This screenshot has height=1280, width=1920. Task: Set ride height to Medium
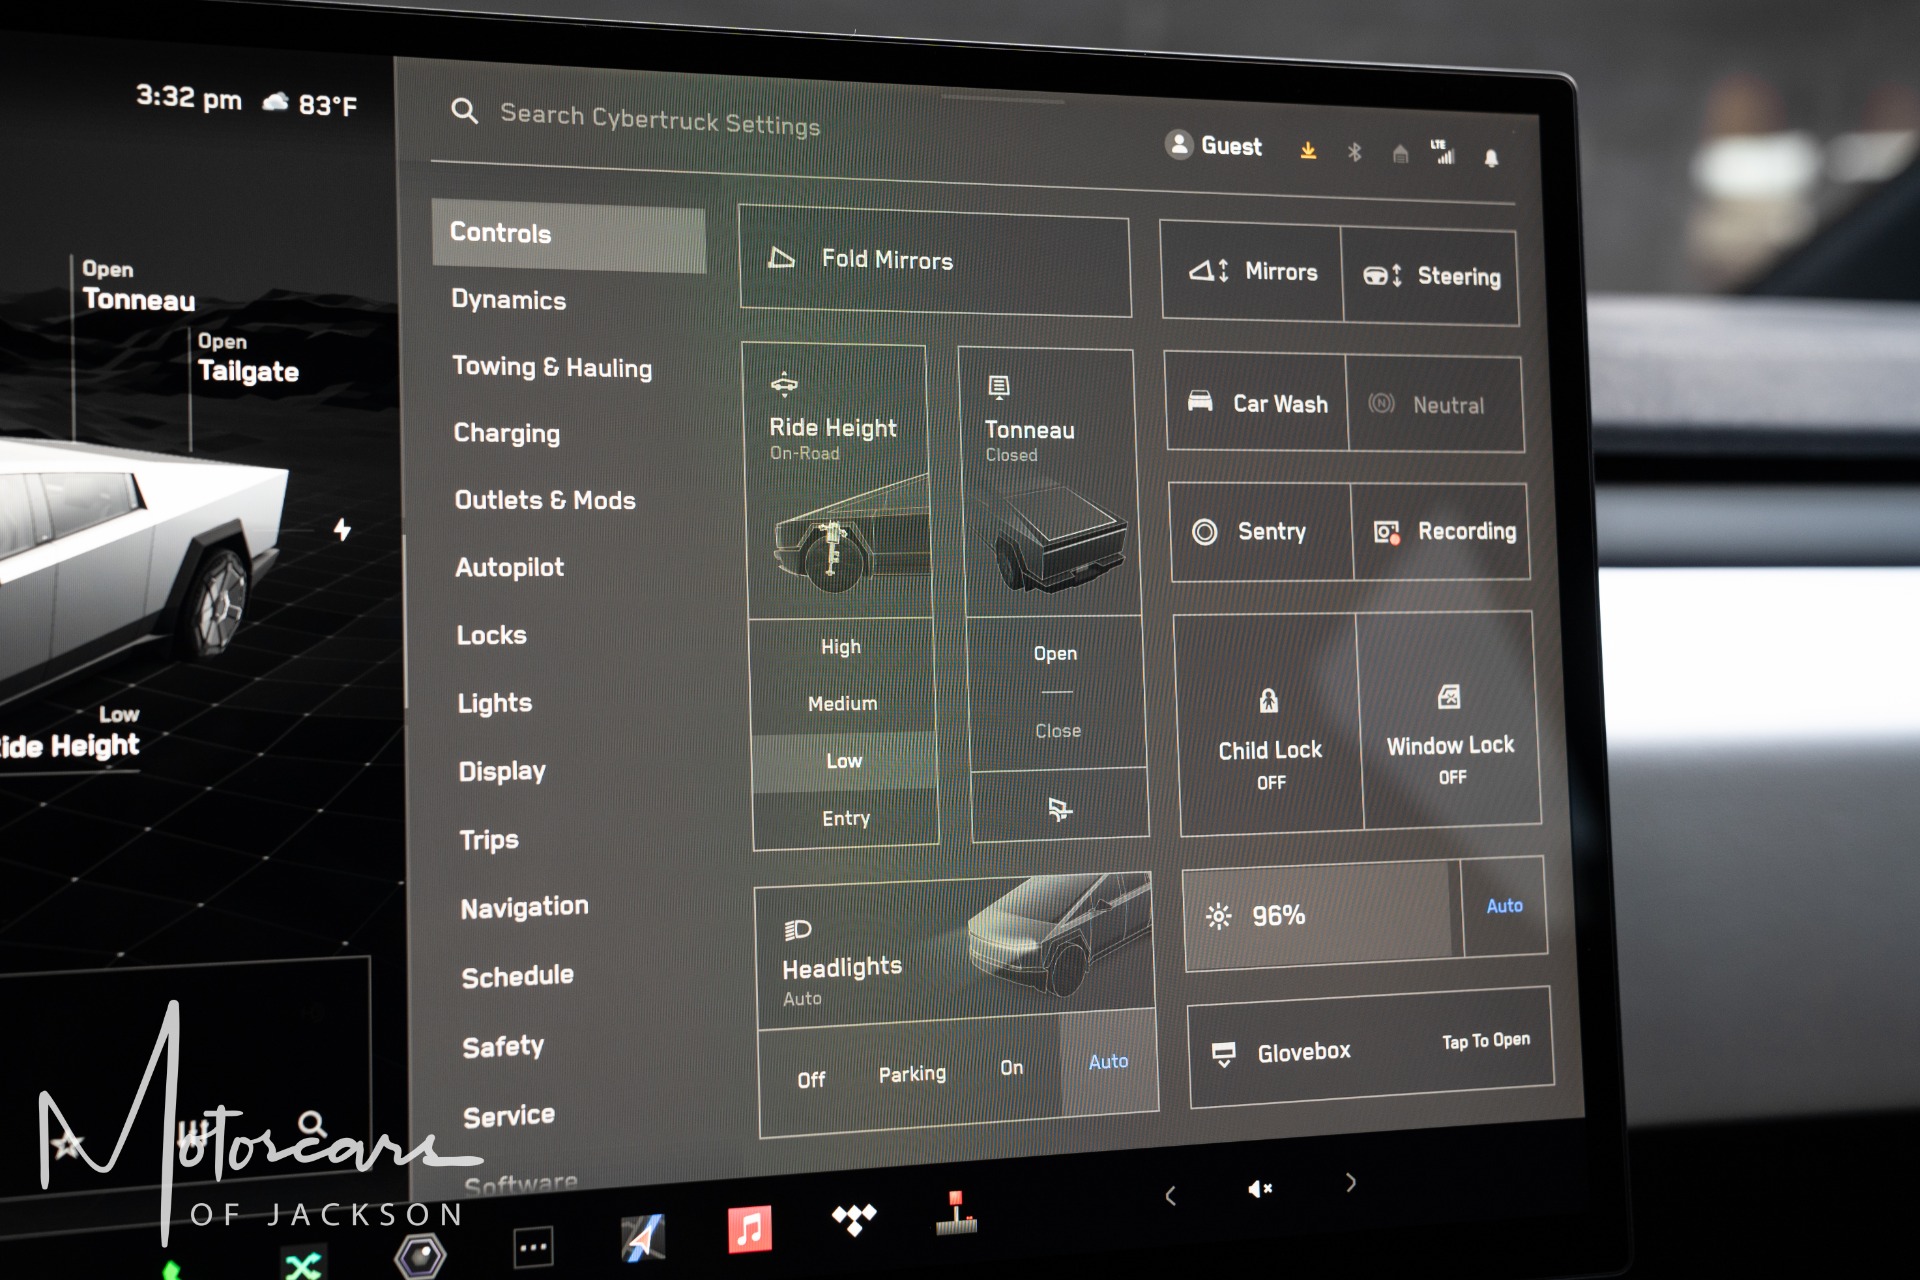pyautogui.click(x=843, y=704)
